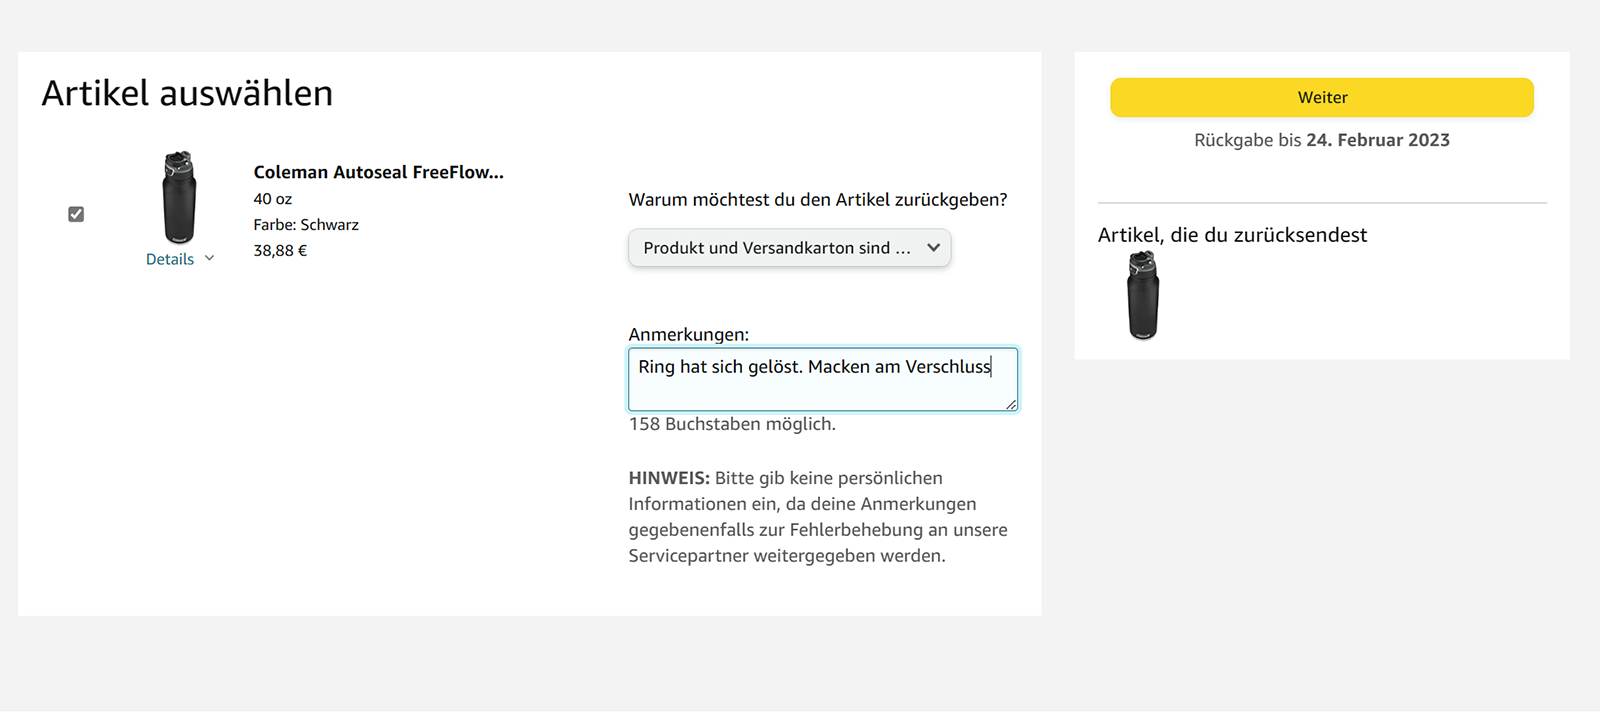
Task: Click '158 Buchstaben möglich.' counter text
Action: point(732,424)
